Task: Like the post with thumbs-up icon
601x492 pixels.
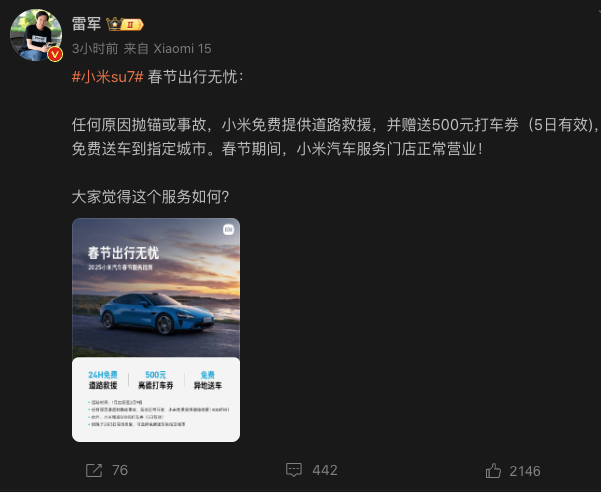Action: (493, 471)
